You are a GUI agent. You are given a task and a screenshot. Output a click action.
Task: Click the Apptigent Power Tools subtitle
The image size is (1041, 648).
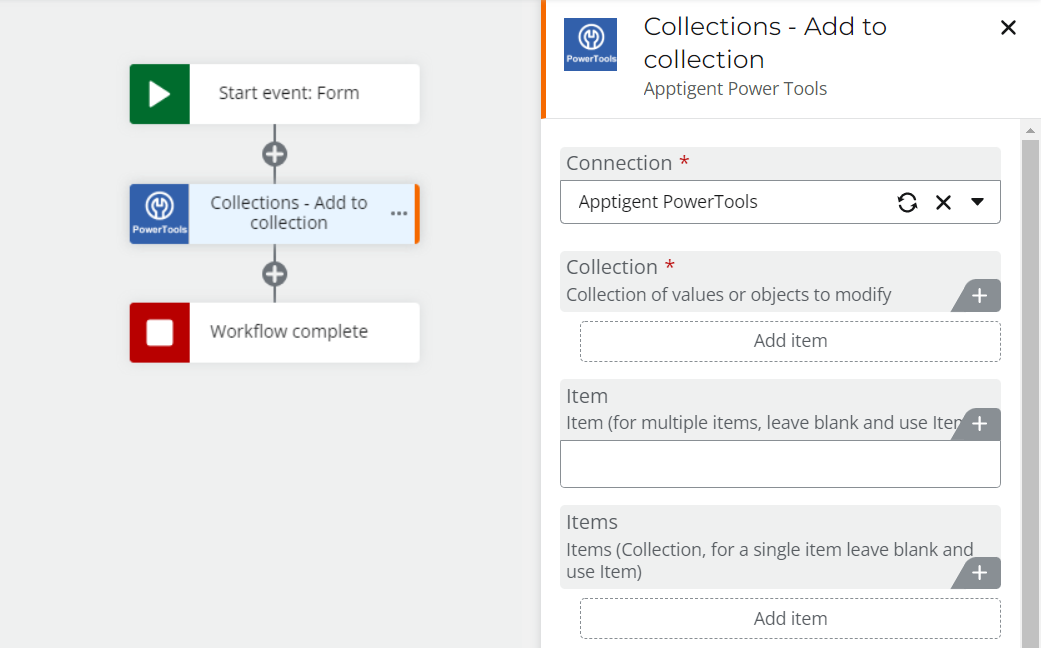[735, 89]
